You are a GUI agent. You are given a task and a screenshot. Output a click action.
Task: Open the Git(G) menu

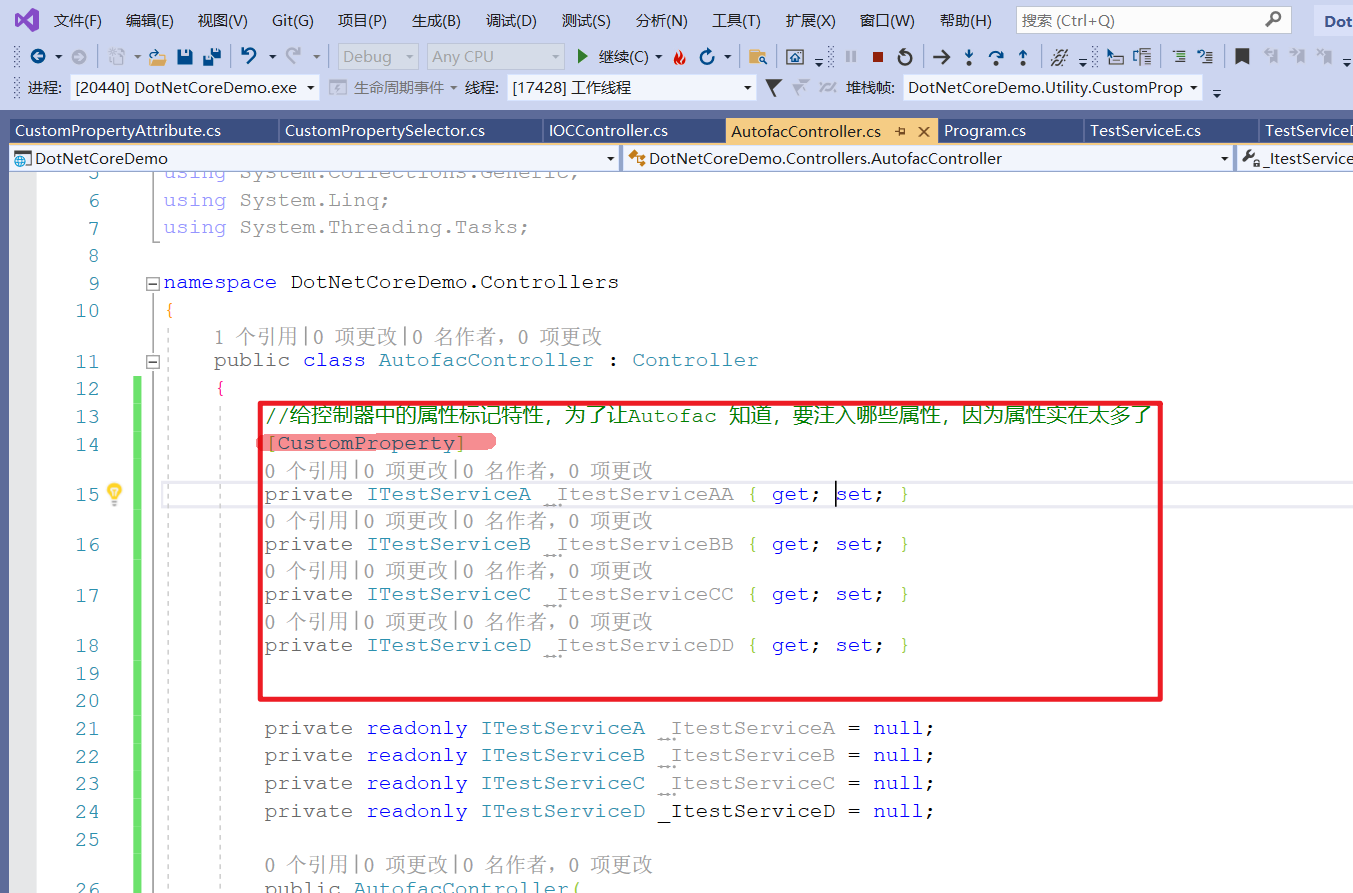[292, 20]
